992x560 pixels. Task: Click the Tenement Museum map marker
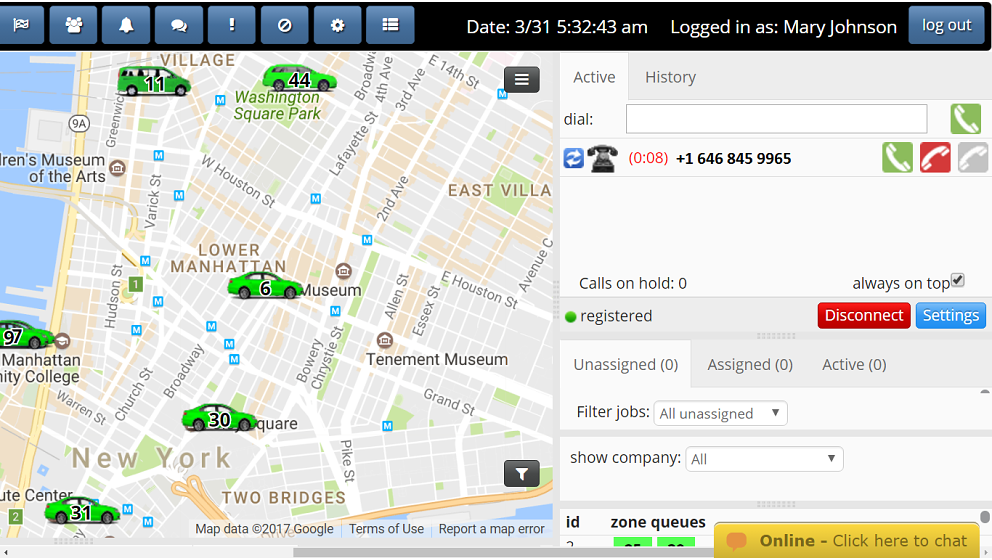[x=385, y=340]
